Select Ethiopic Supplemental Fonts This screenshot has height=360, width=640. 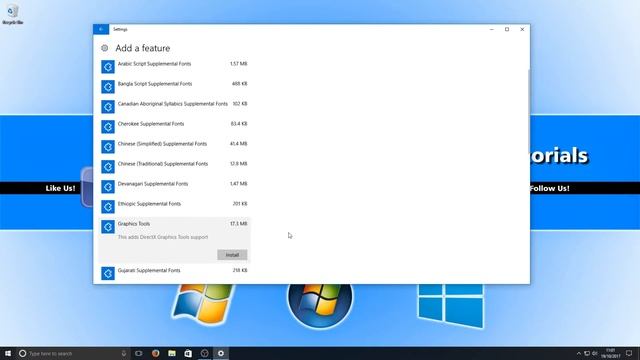[x=149, y=204]
